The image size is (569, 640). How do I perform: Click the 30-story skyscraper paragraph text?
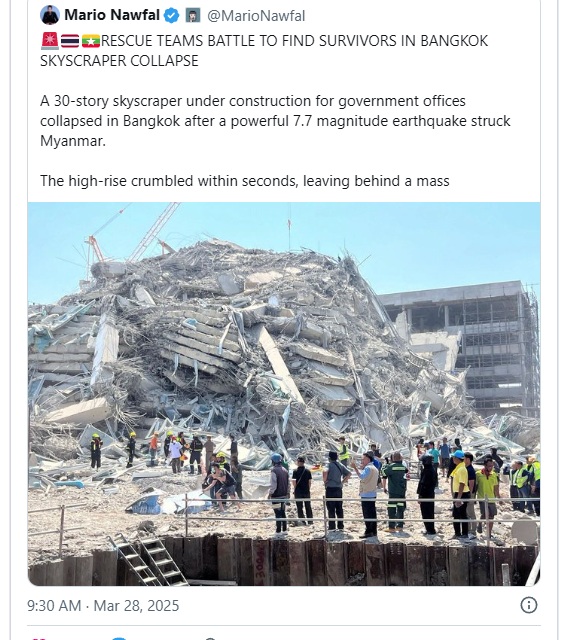click(275, 121)
